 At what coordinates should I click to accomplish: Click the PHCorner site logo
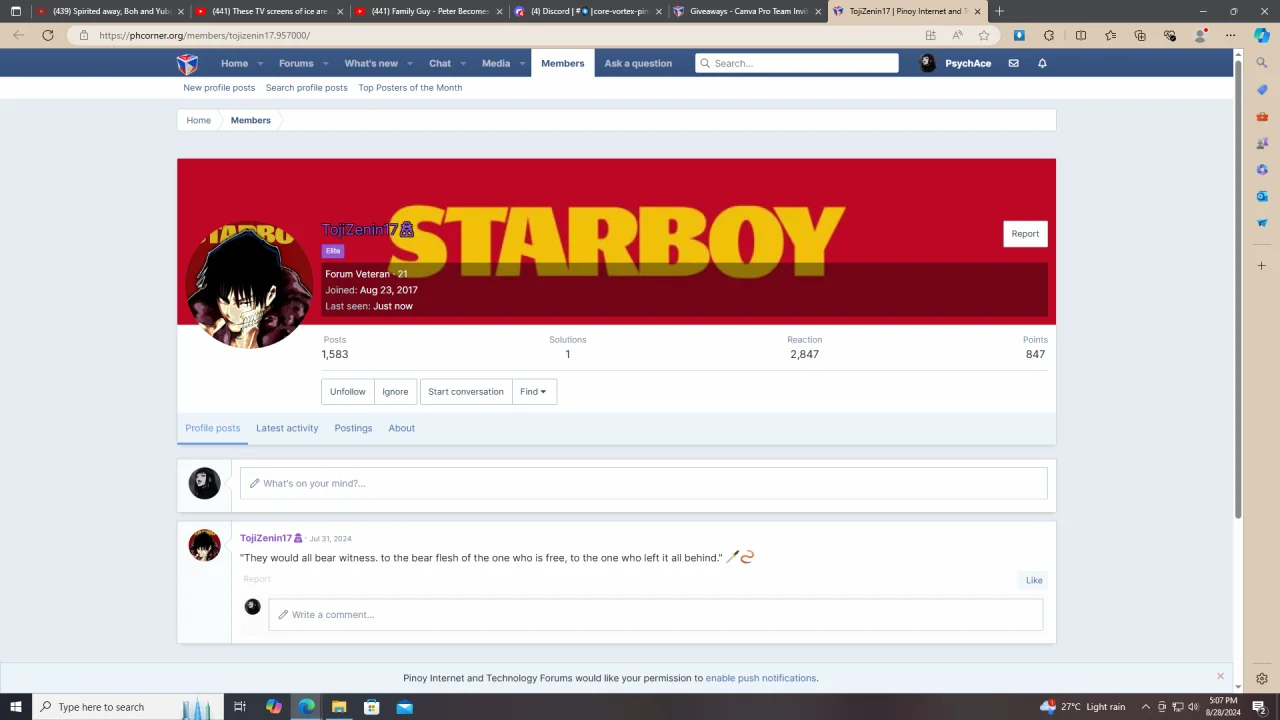[x=187, y=63]
